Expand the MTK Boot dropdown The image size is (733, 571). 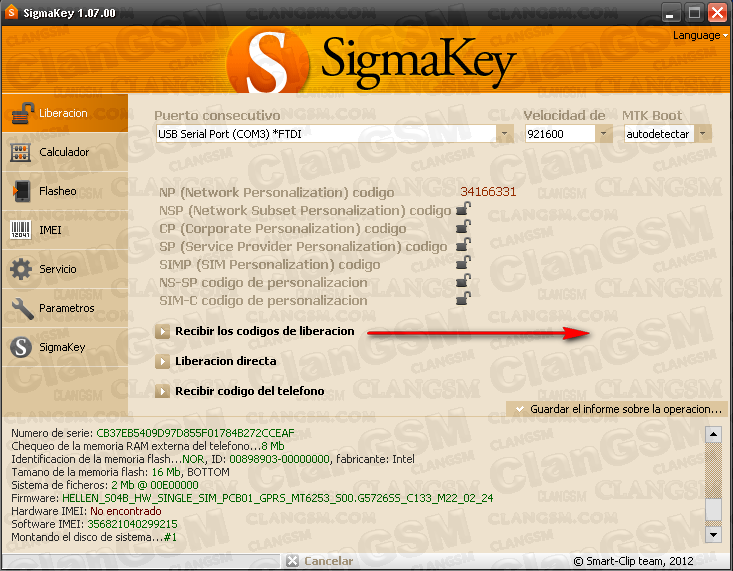tap(703, 134)
